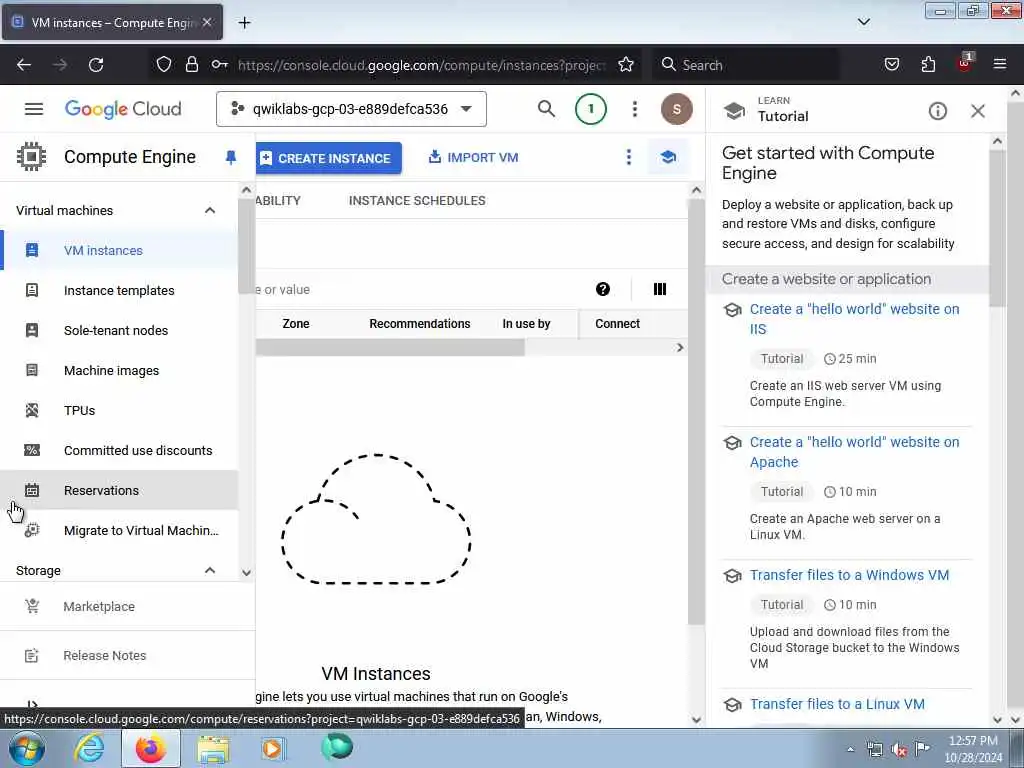Open Sole-tenant nodes page
Viewport: 1024px width, 768px height.
tap(119, 330)
